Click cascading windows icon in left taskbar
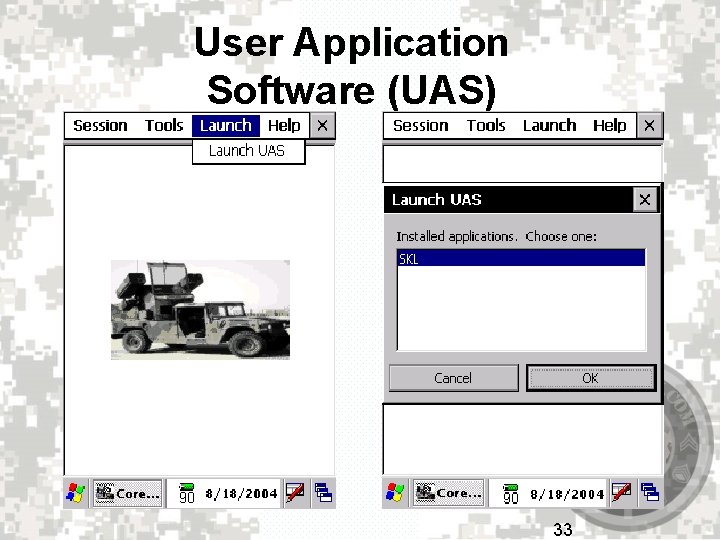The height and width of the screenshot is (540, 720). click(x=323, y=493)
